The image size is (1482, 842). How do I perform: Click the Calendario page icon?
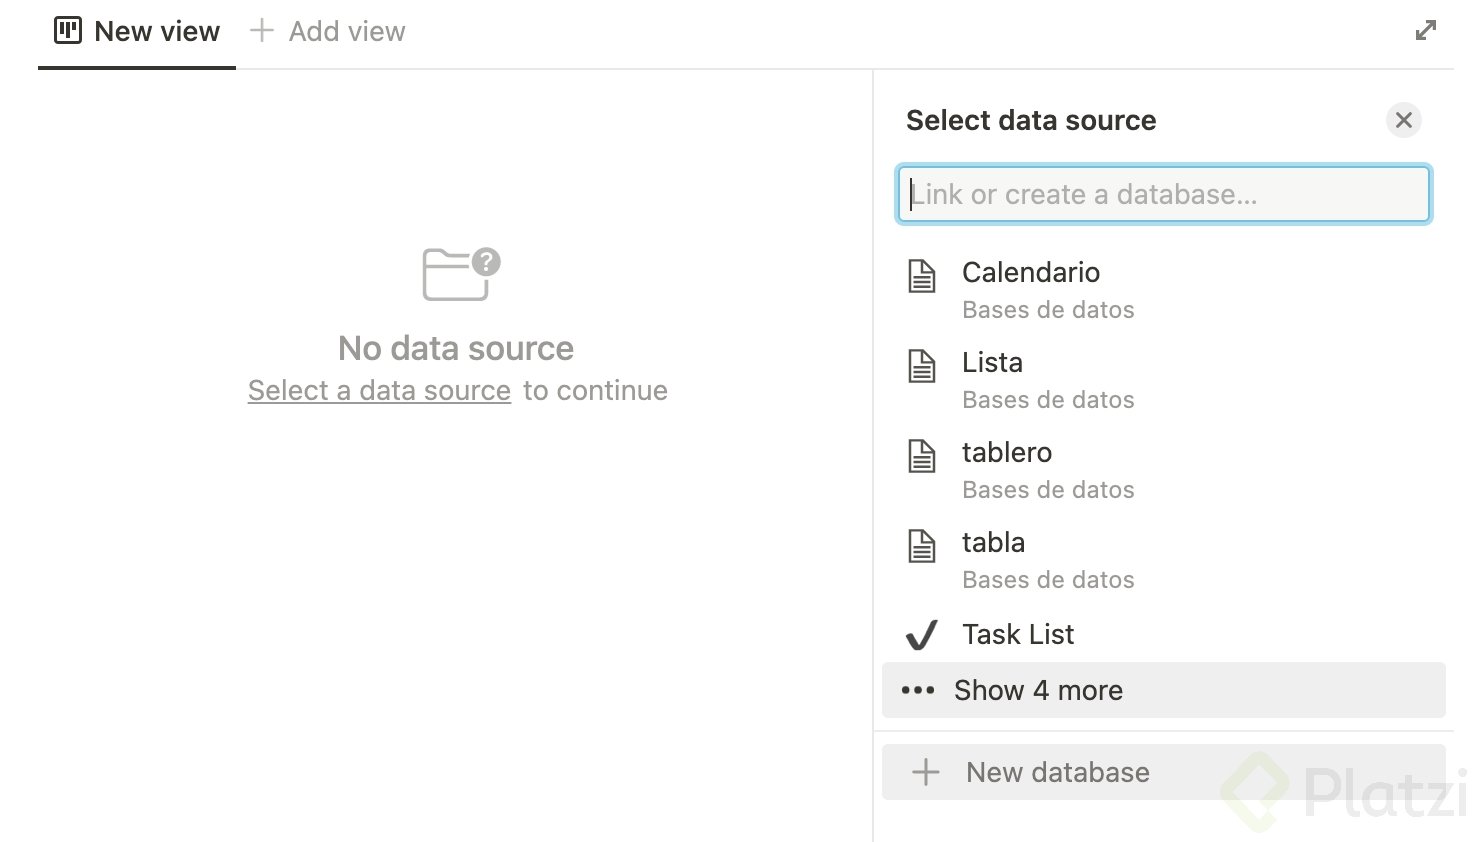point(922,276)
